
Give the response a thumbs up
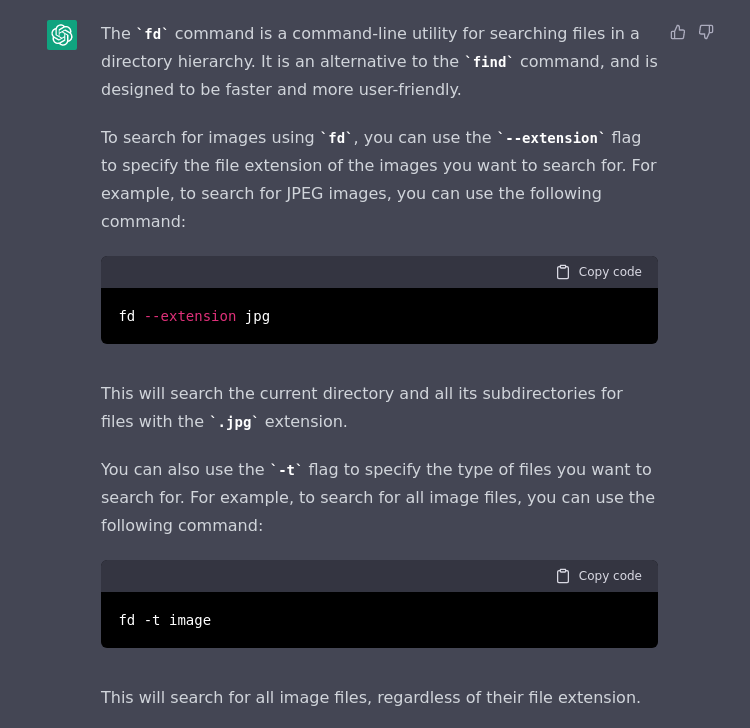click(x=678, y=32)
